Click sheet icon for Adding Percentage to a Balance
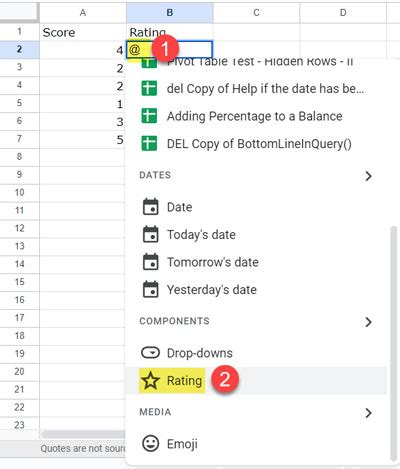This screenshot has width=400, height=469. (149, 116)
